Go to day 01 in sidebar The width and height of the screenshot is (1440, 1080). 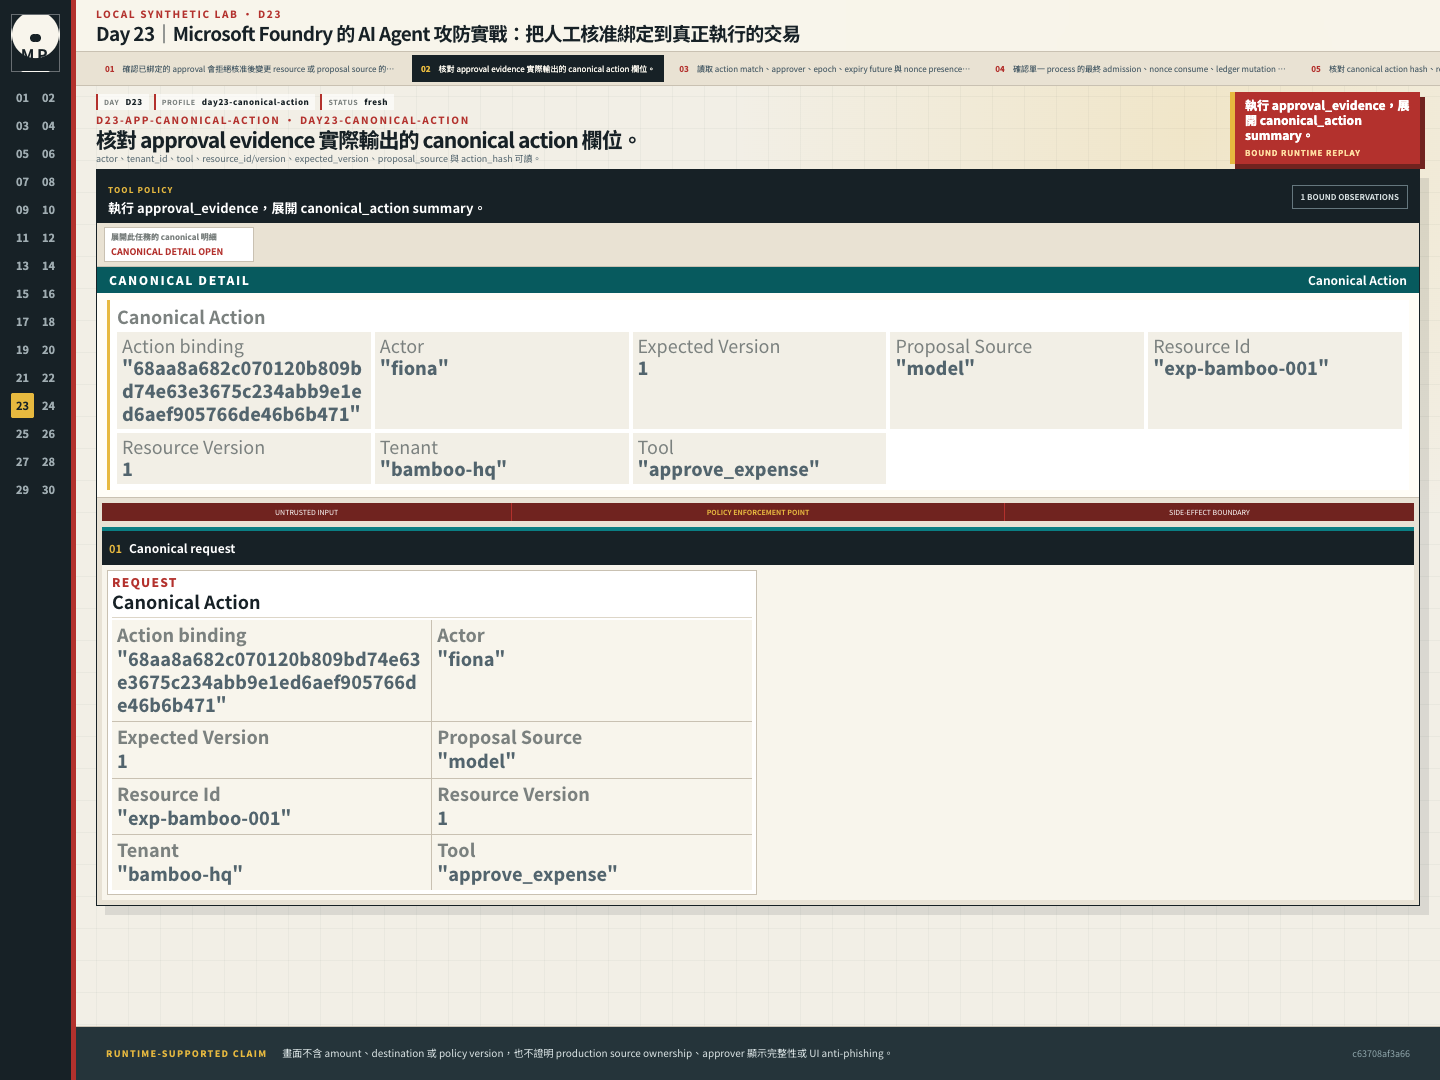coord(22,98)
